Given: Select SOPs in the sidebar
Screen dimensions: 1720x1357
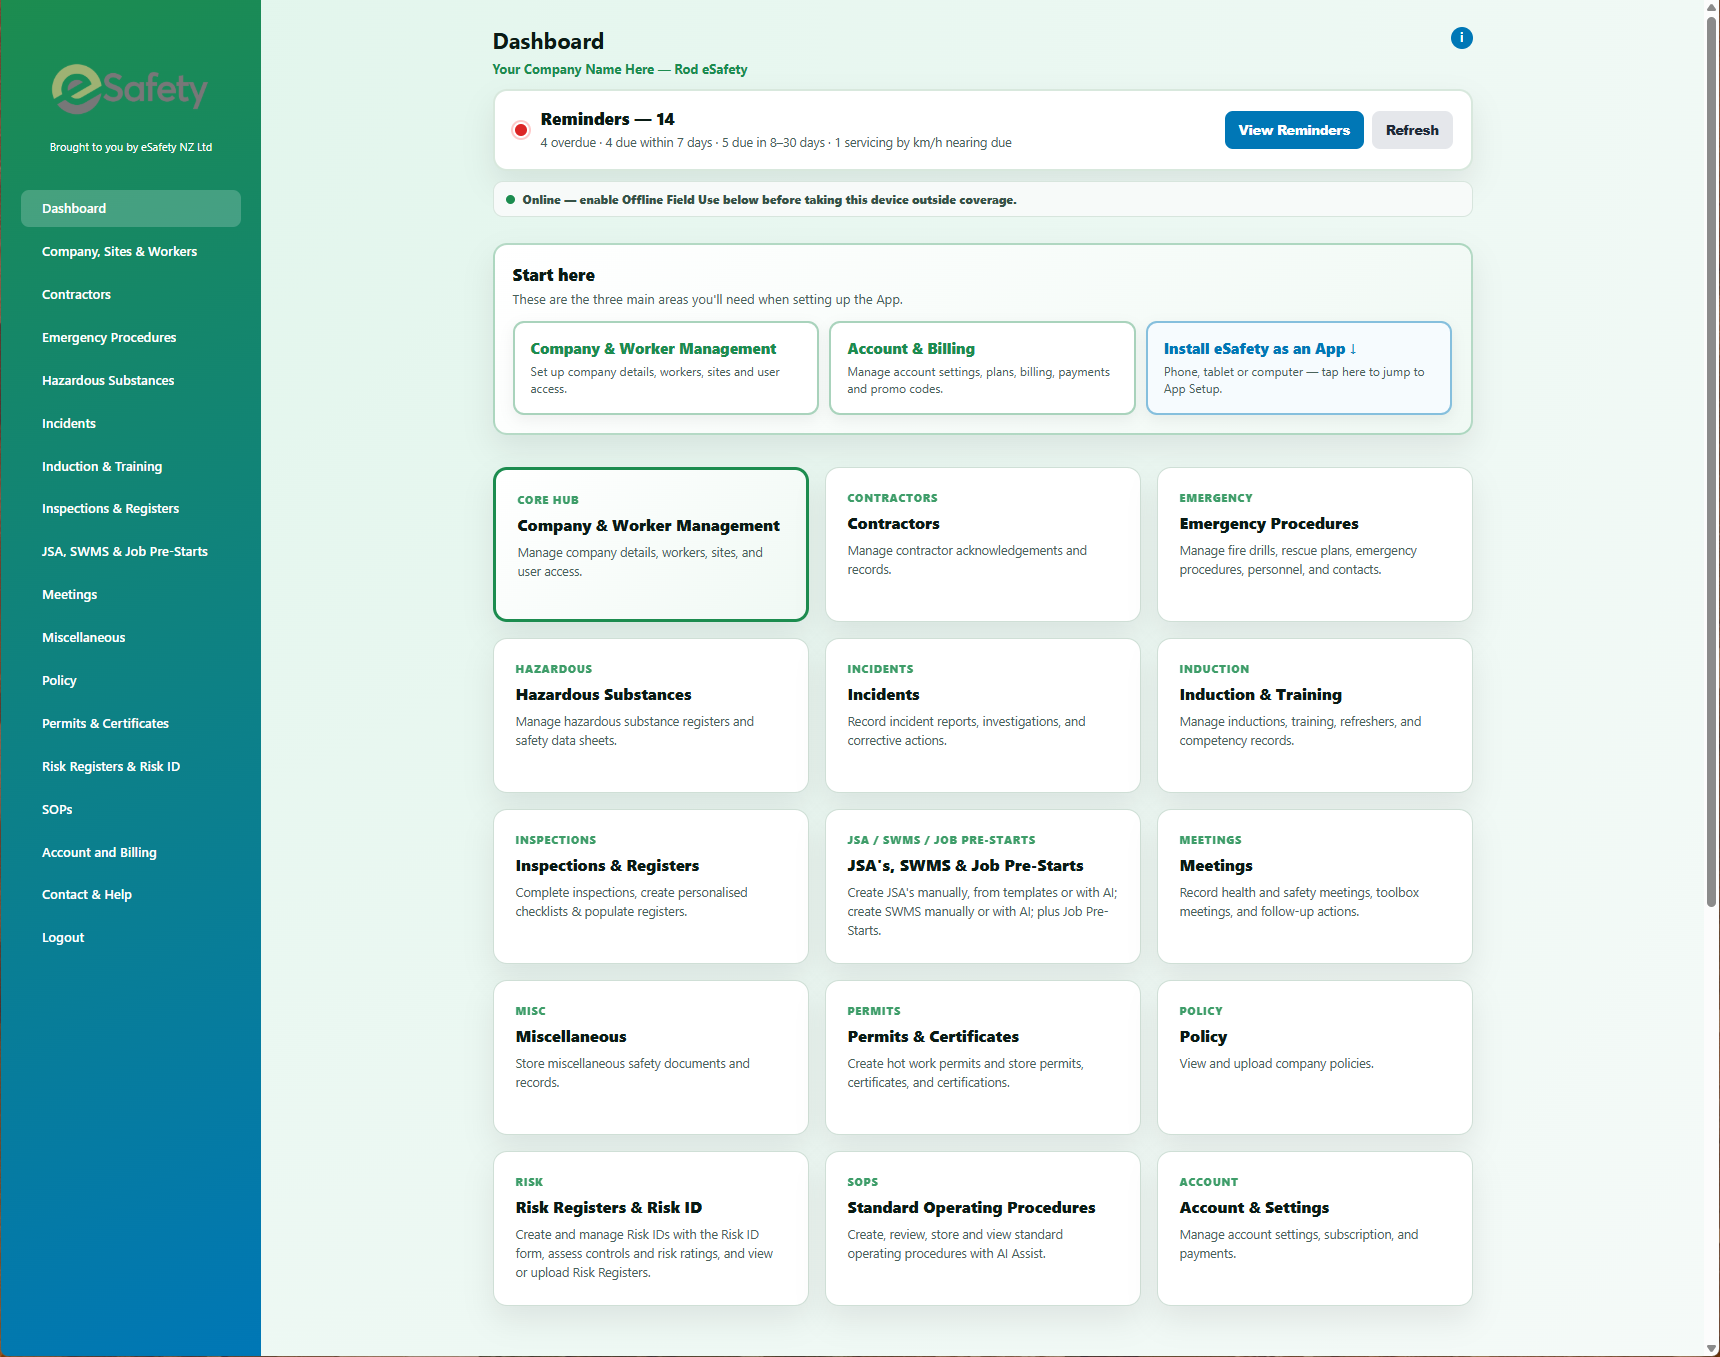Looking at the screenshot, I should pyautogui.click(x=131, y=809).
